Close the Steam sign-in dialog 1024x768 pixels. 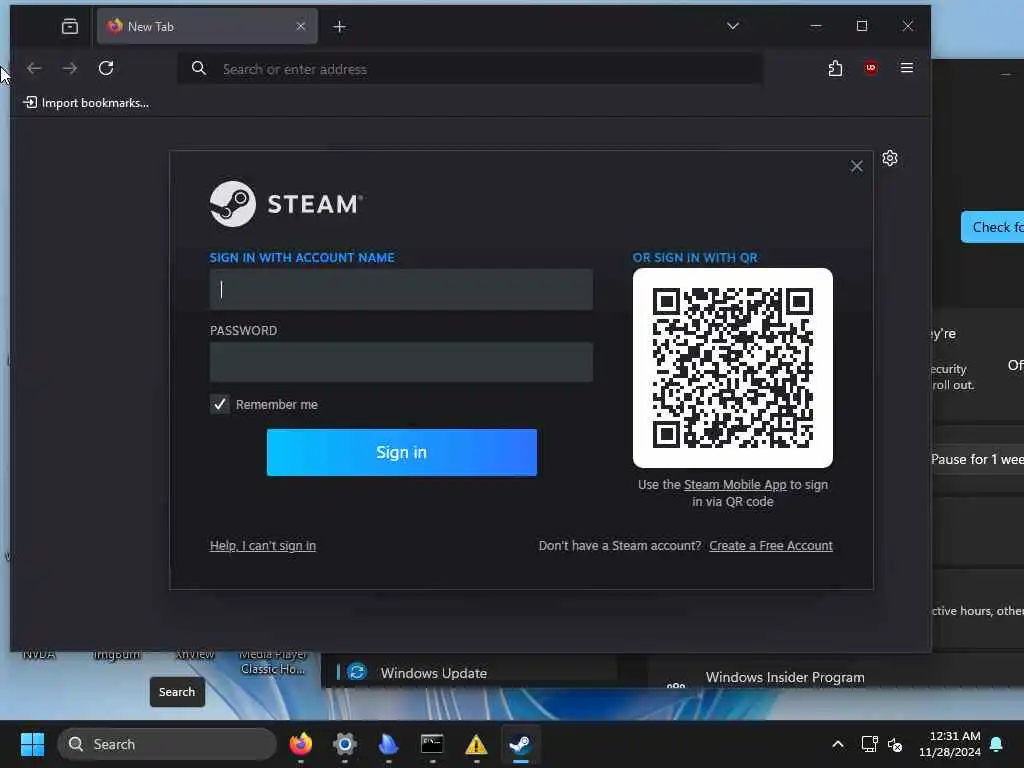(856, 167)
